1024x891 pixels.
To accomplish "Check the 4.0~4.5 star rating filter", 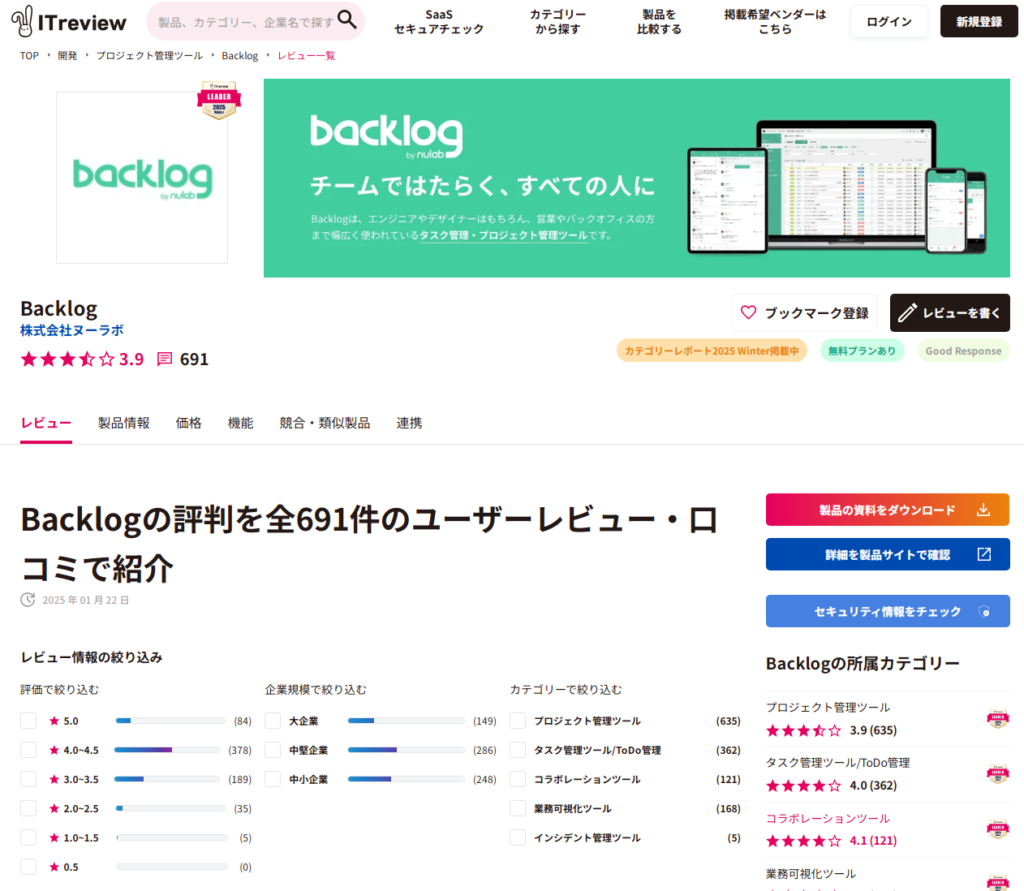I will click(29, 750).
